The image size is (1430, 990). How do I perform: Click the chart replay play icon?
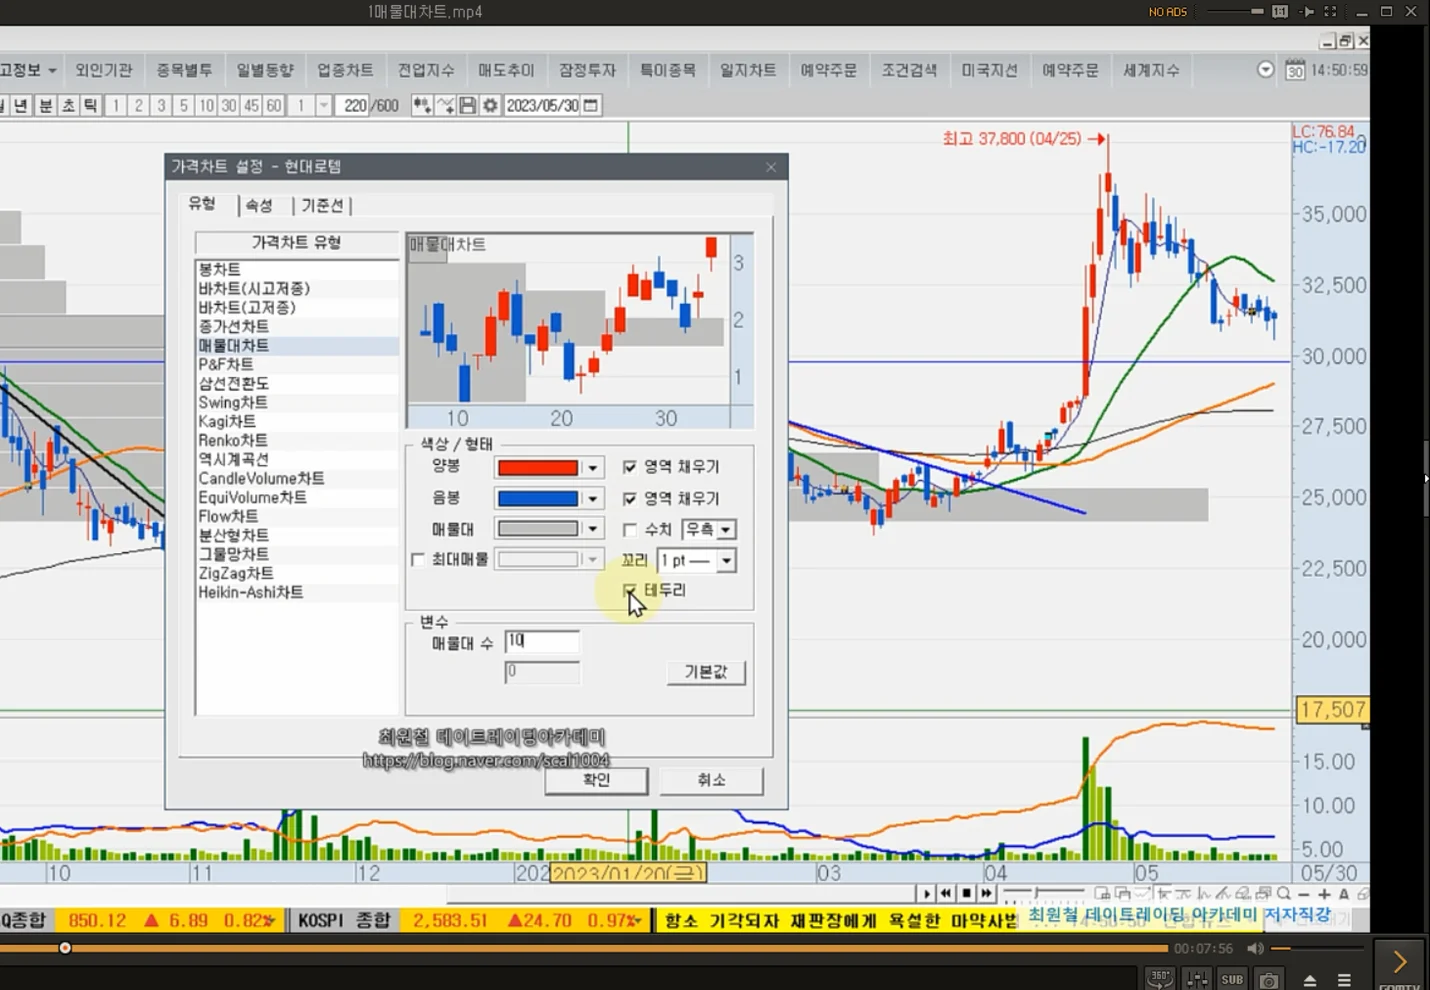click(927, 893)
